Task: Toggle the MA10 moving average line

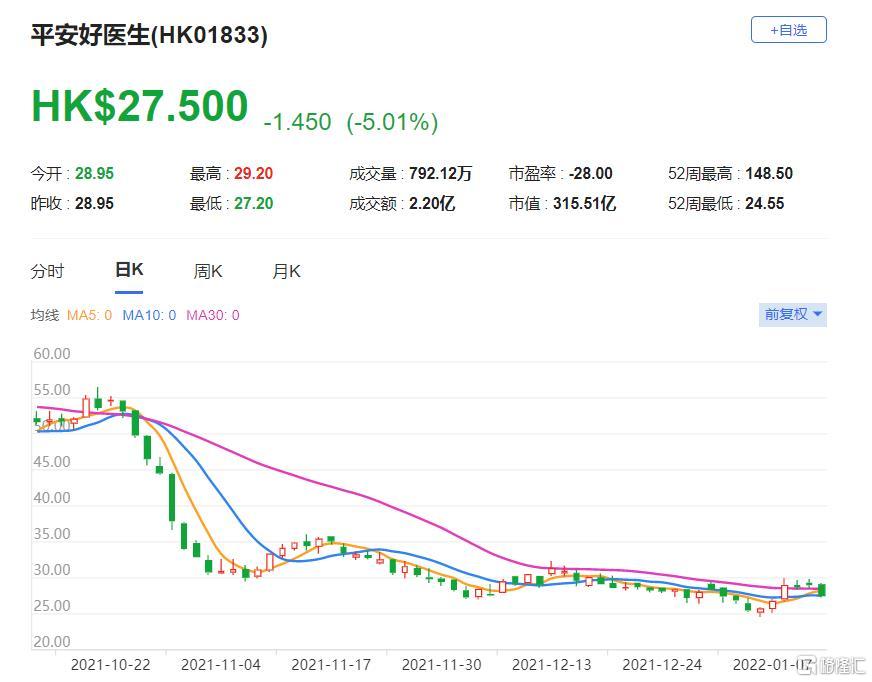Action: [148, 315]
